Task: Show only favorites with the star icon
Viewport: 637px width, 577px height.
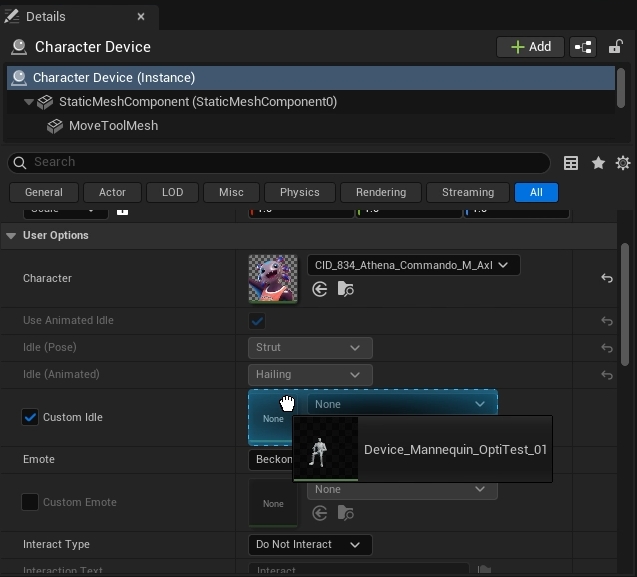Action: click(598, 163)
